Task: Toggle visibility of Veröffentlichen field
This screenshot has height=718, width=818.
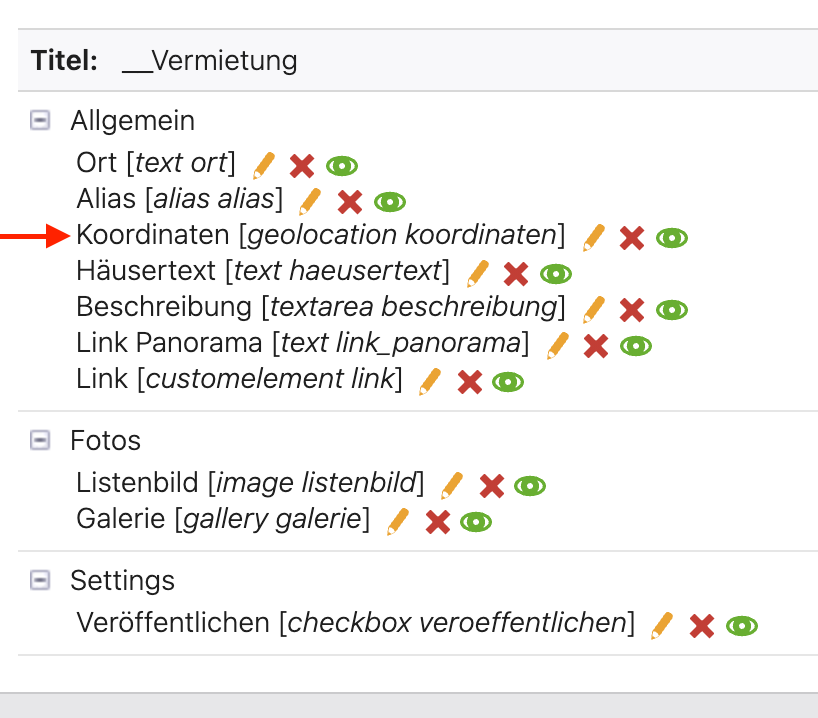Action: (741, 626)
